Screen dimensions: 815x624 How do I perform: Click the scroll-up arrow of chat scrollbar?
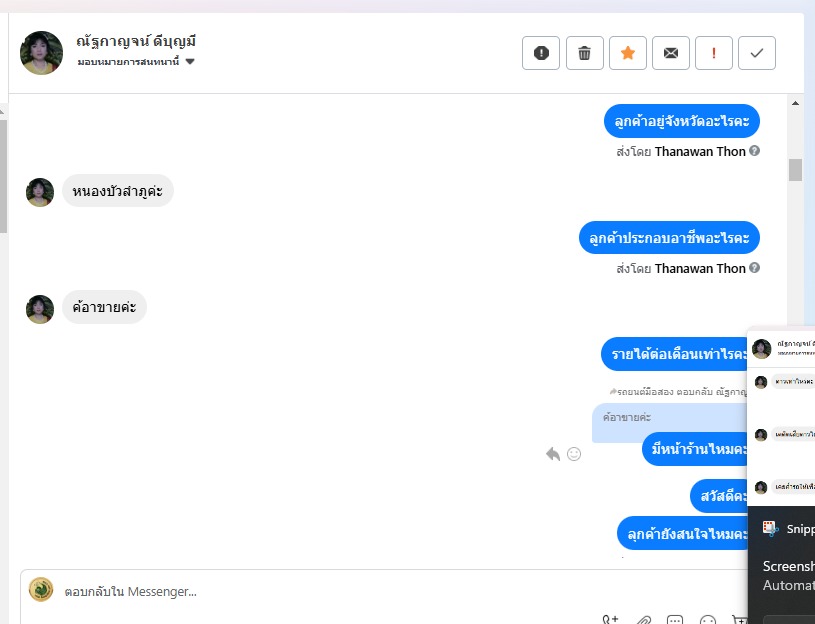coord(795,103)
